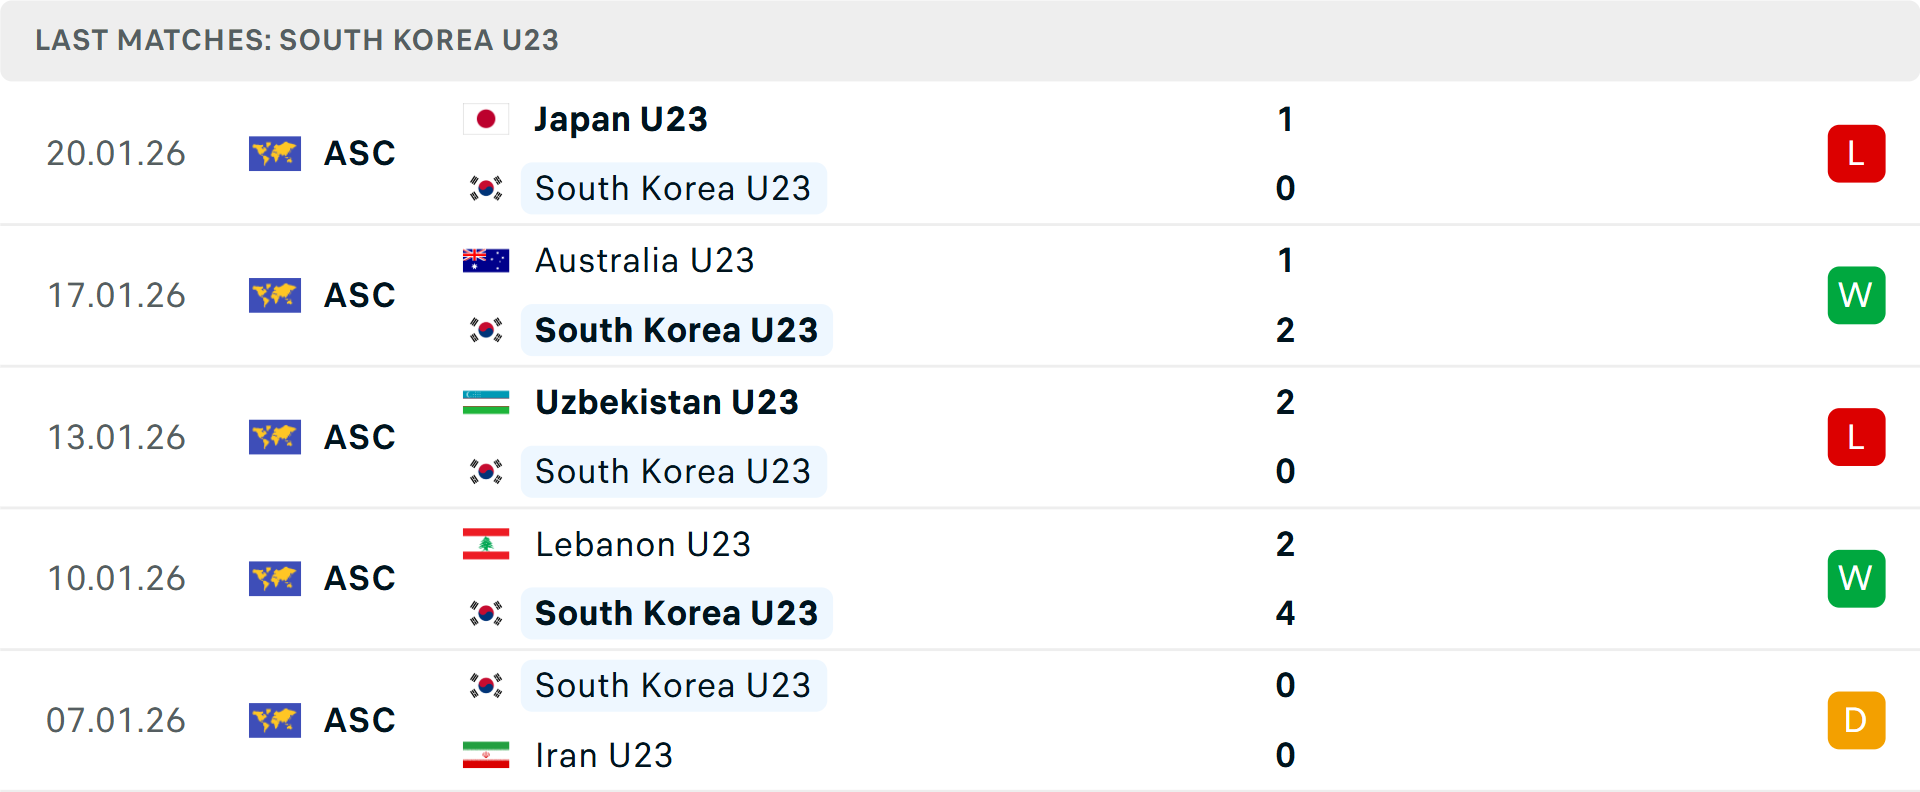Click the Iran flag icon
The width and height of the screenshot is (1920, 792).
[x=486, y=755]
